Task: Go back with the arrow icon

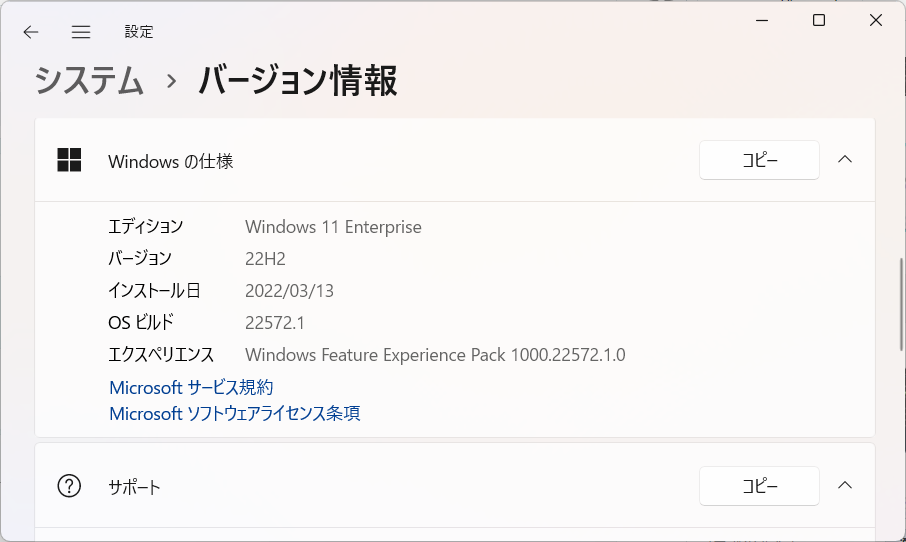Action: pos(31,32)
